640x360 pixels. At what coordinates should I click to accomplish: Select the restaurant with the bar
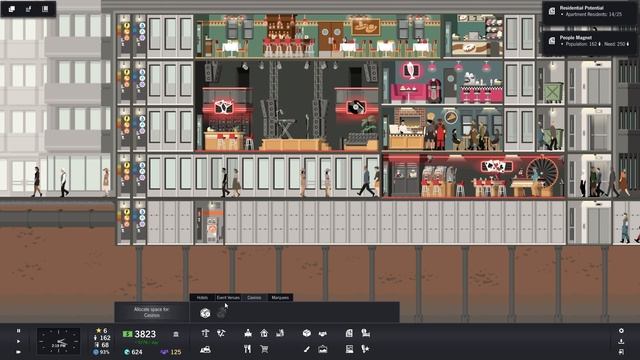point(318,36)
